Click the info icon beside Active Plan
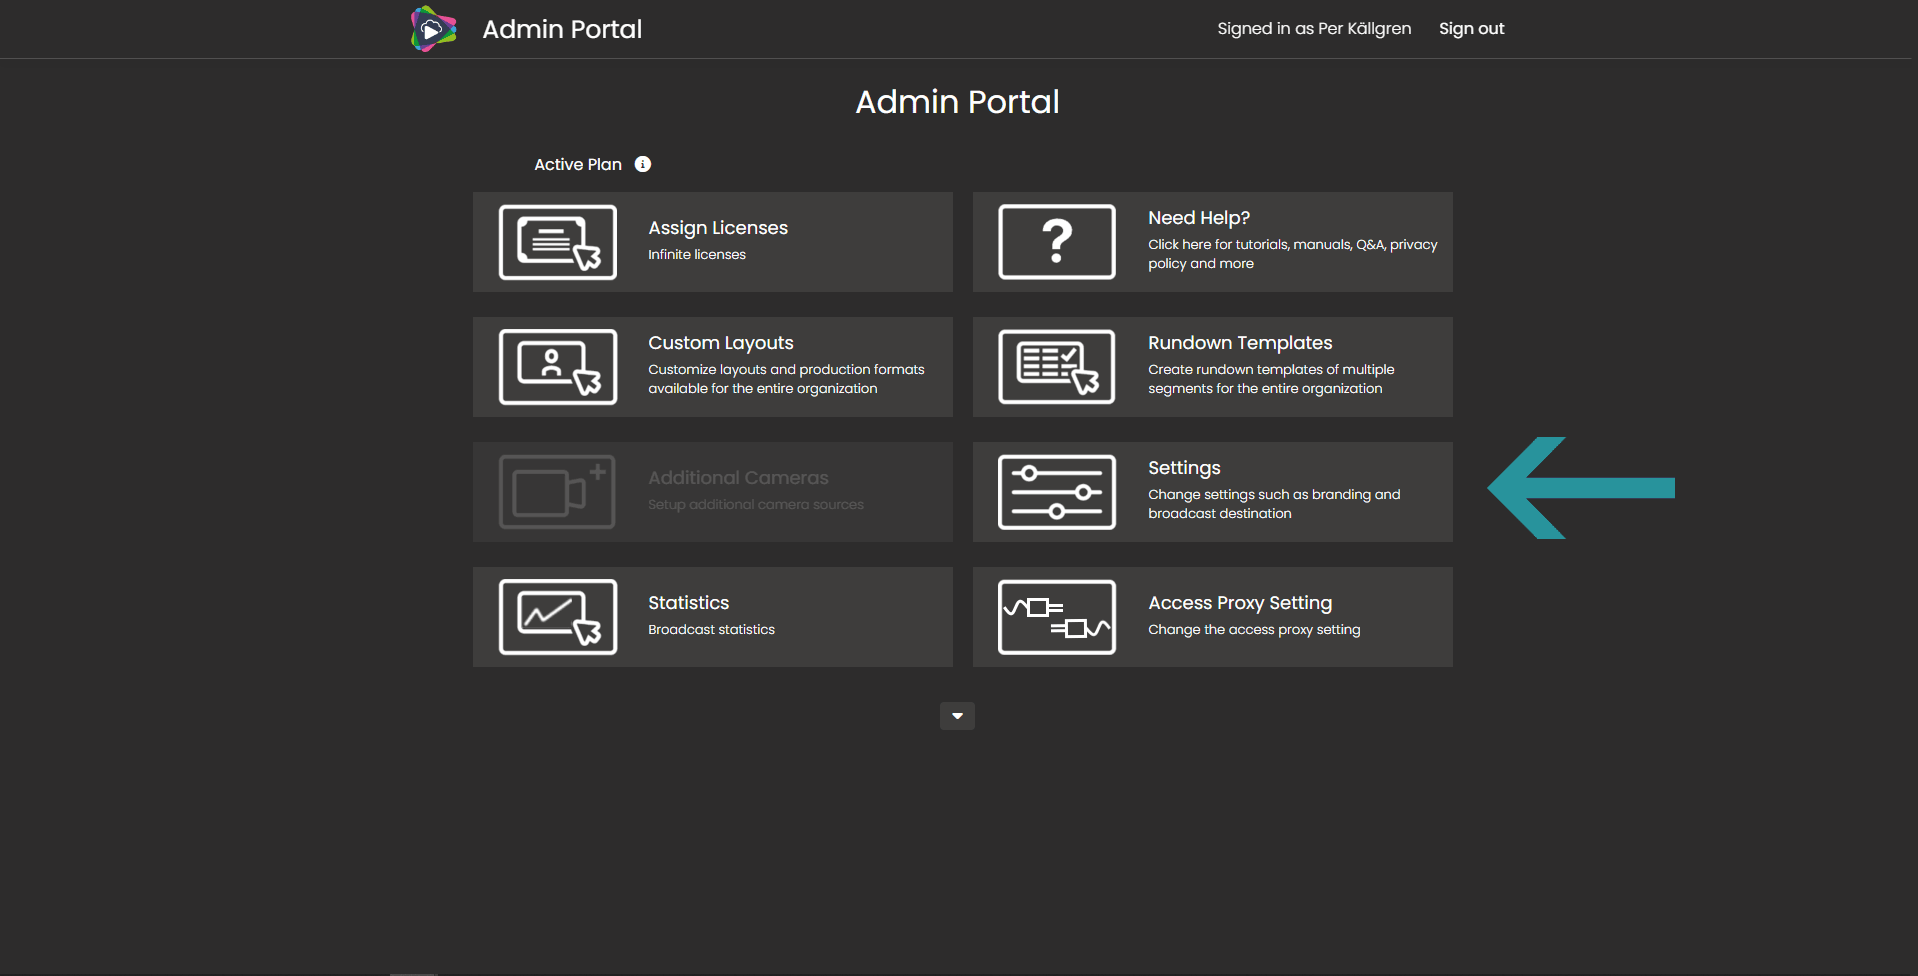Screen dimensions: 1918x976 tap(643, 164)
